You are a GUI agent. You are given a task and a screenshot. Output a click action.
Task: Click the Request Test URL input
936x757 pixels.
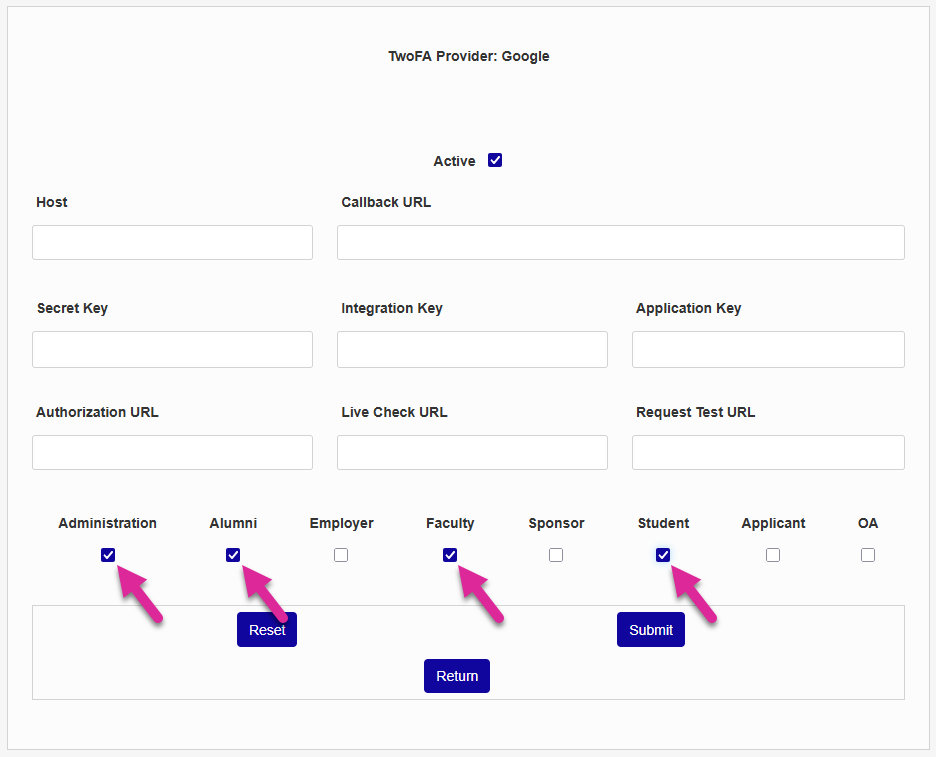pyautogui.click(x=768, y=452)
